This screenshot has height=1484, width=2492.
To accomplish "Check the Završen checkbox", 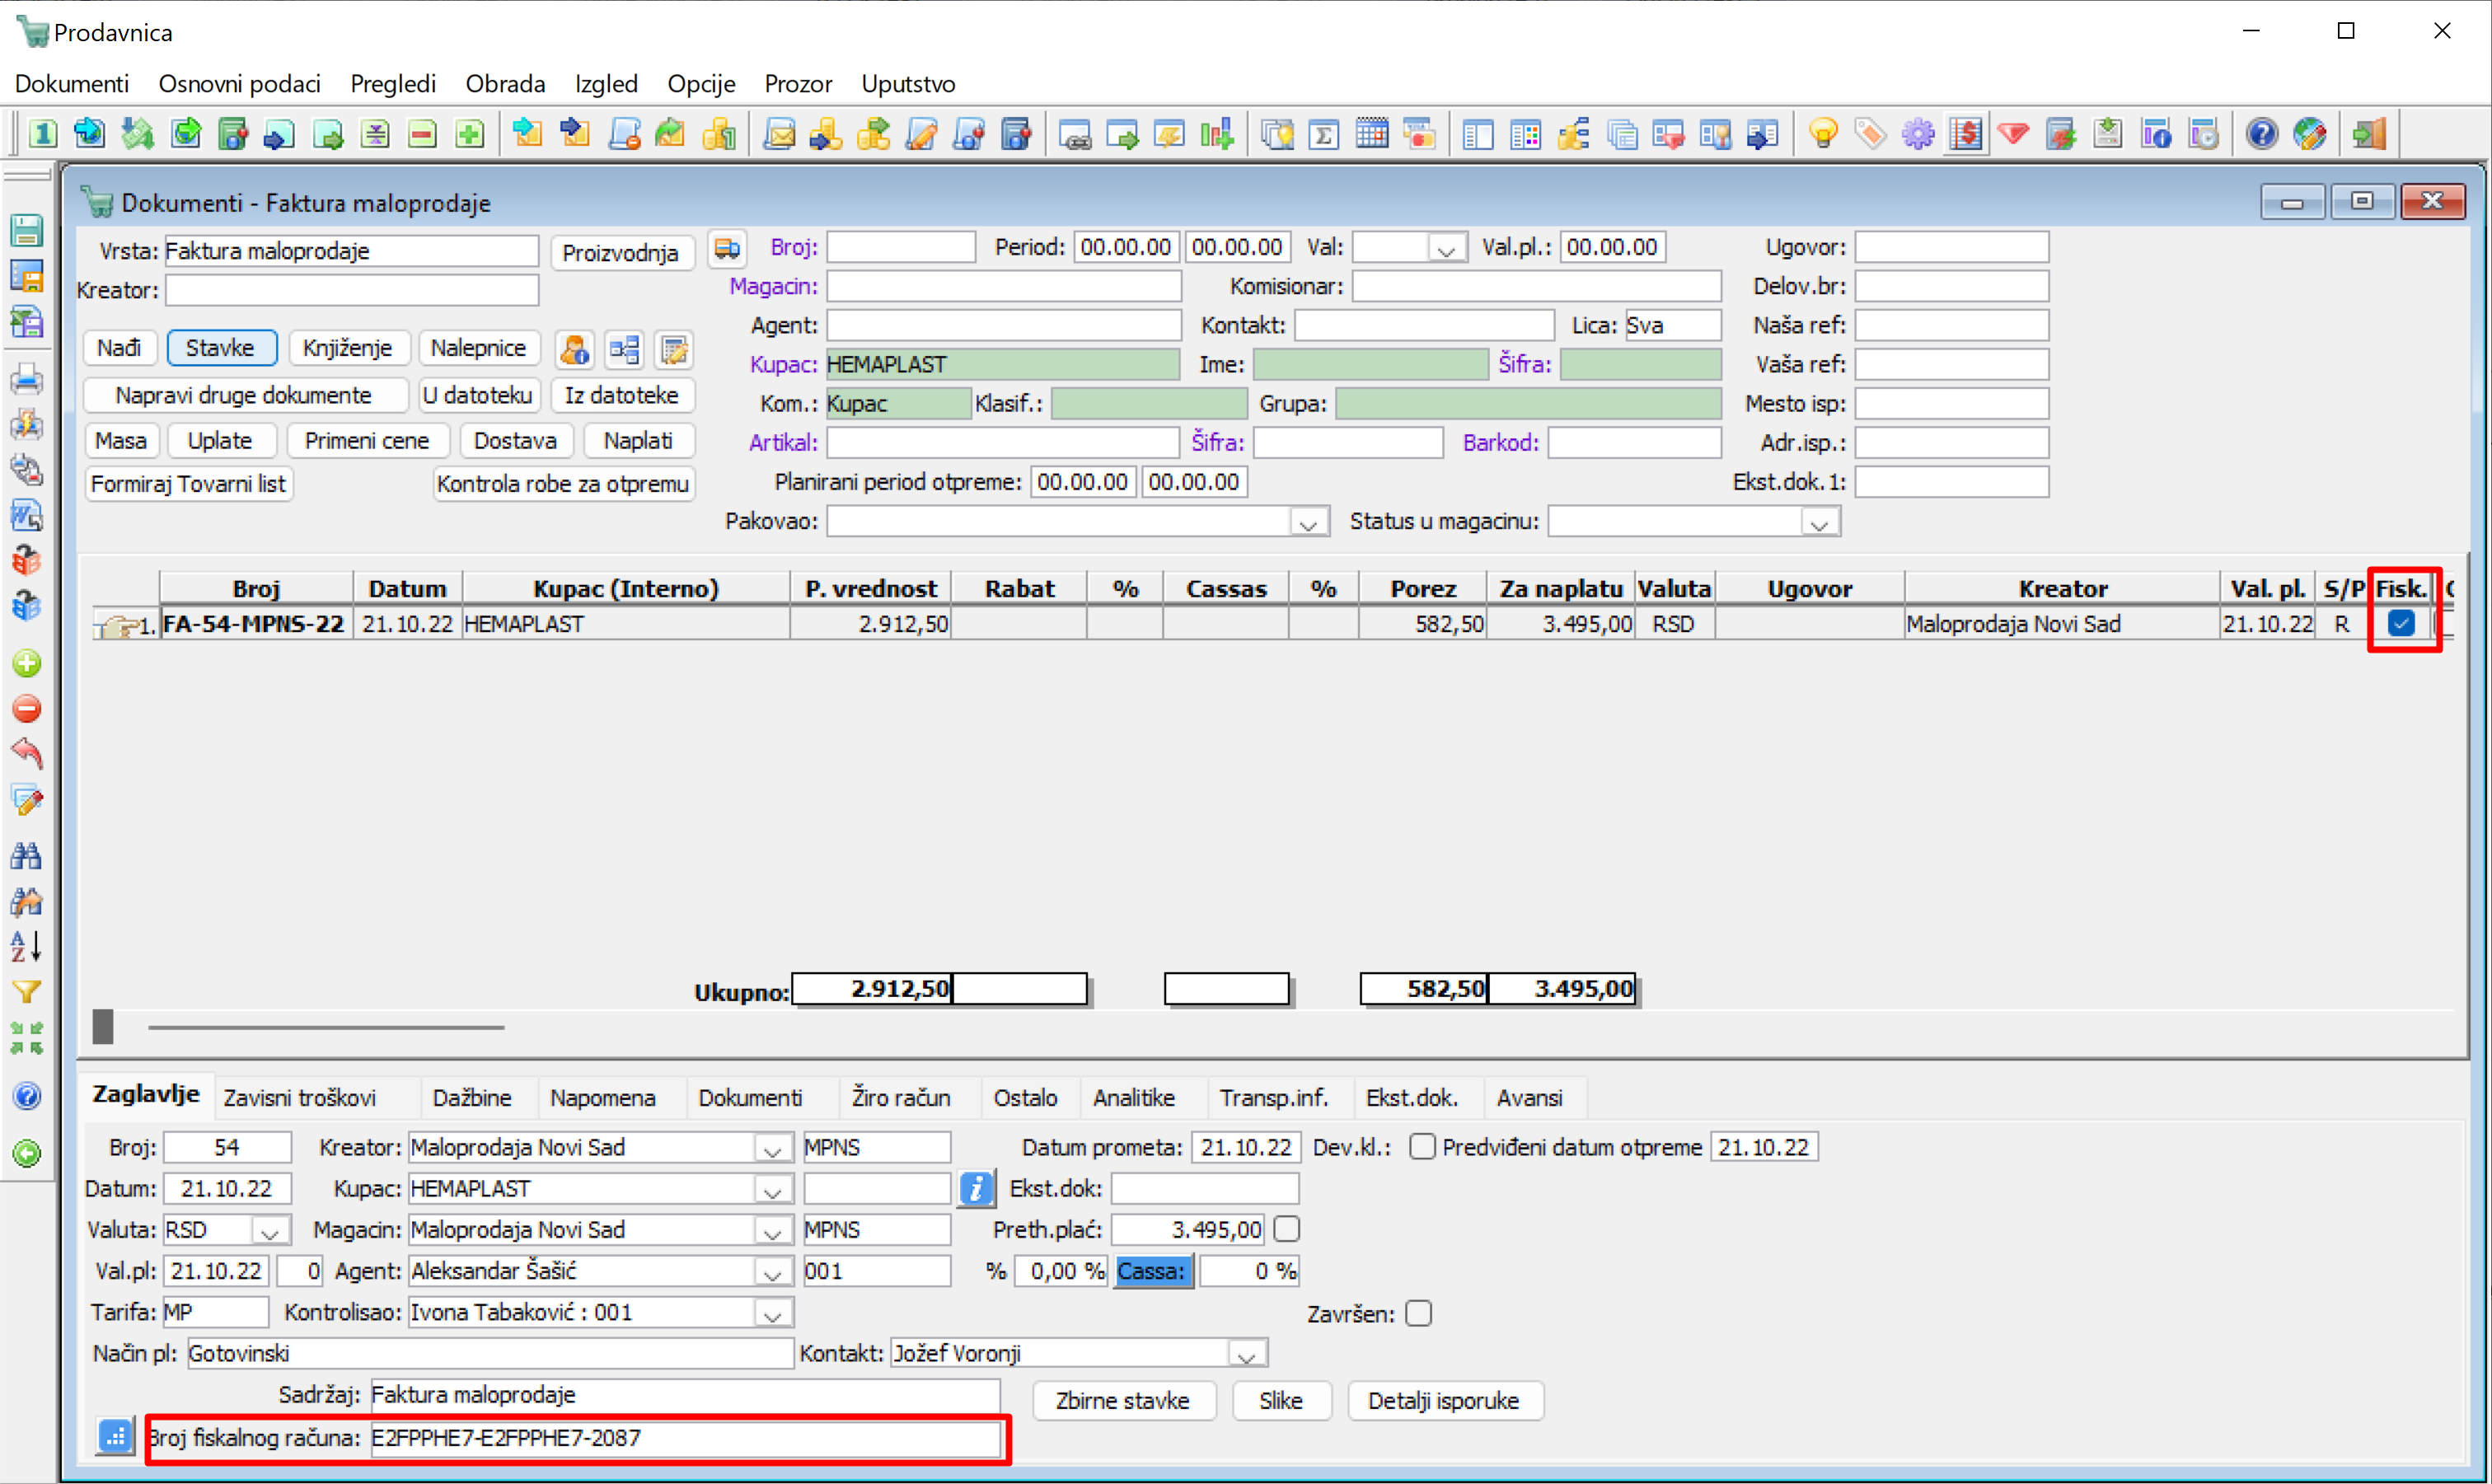I will pos(1418,1313).
